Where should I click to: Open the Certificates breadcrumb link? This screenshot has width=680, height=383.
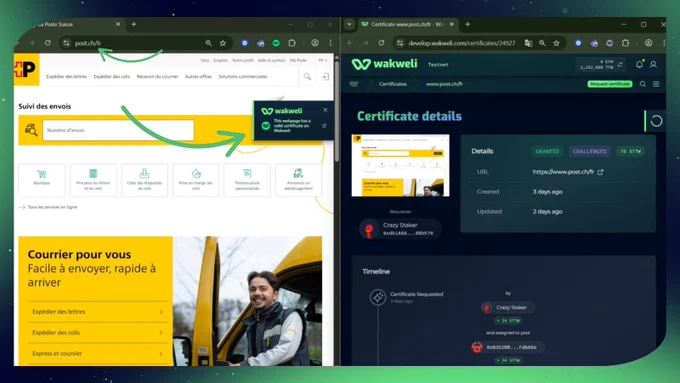coord(393,84)
